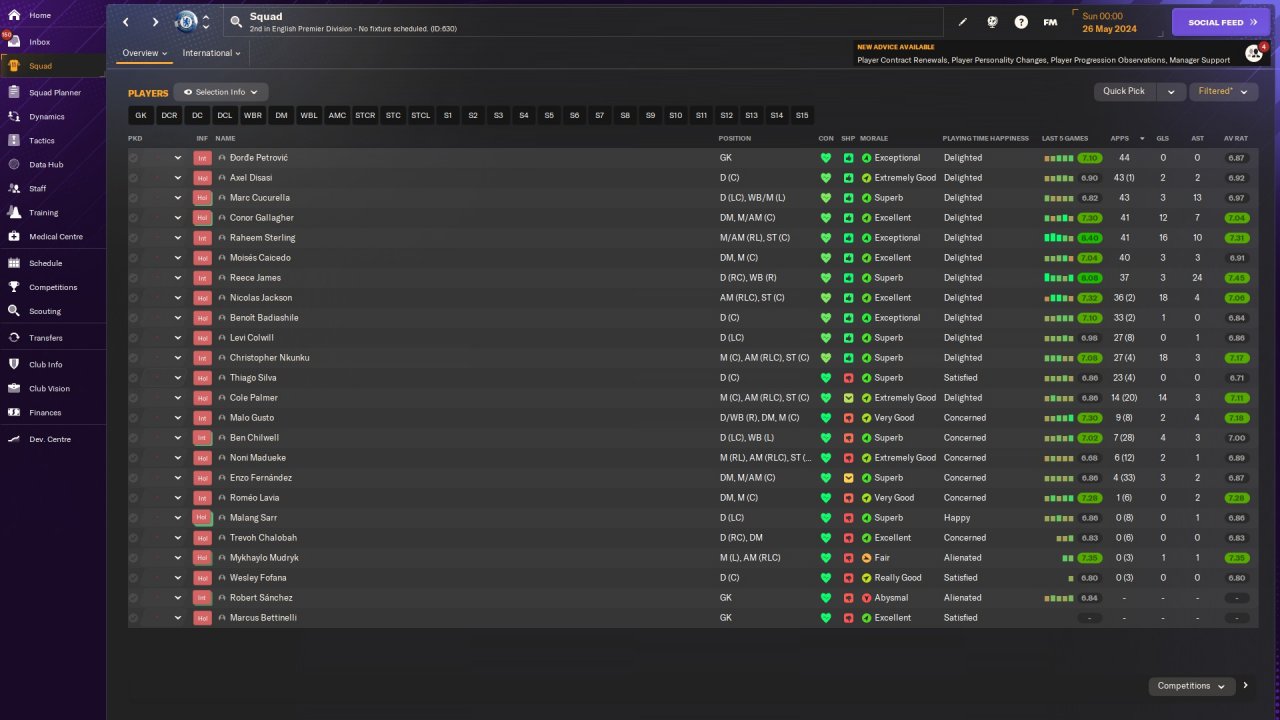
Task: Select the S1 substitute tab
Action: (x=448, y=115)
